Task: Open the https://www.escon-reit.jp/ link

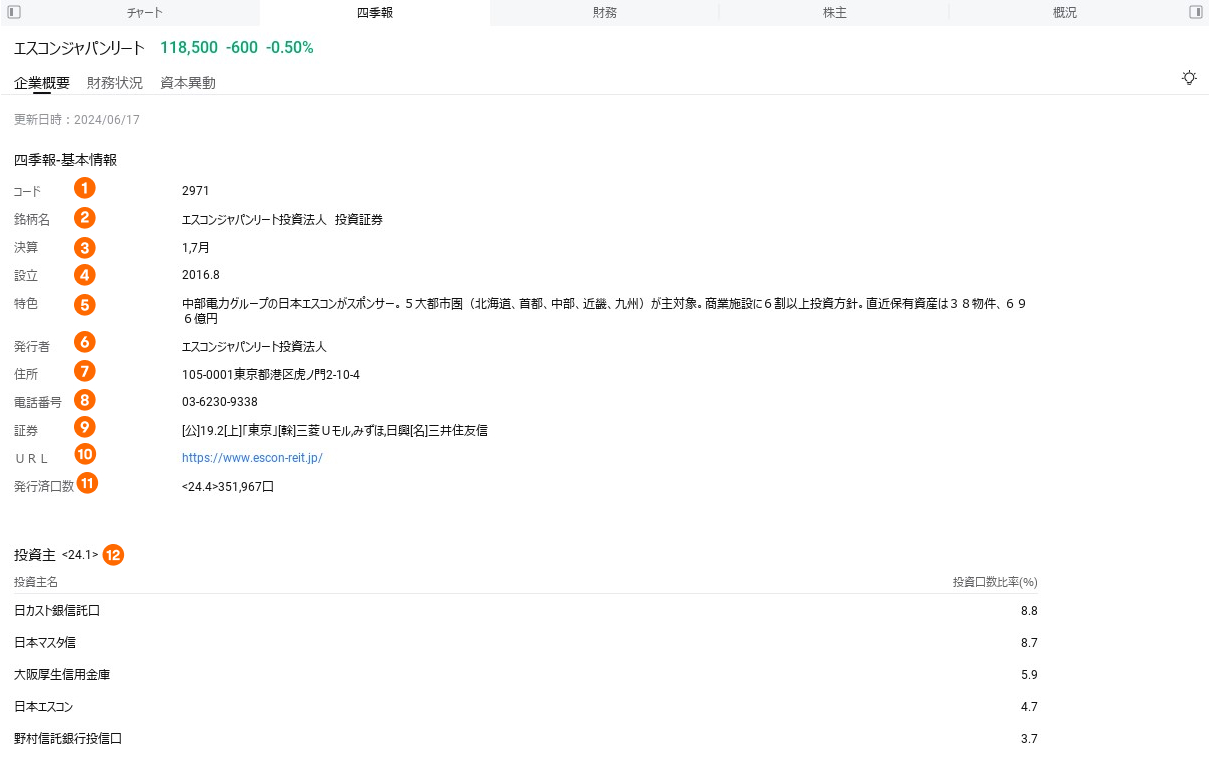Action: [x=252, y=458]
